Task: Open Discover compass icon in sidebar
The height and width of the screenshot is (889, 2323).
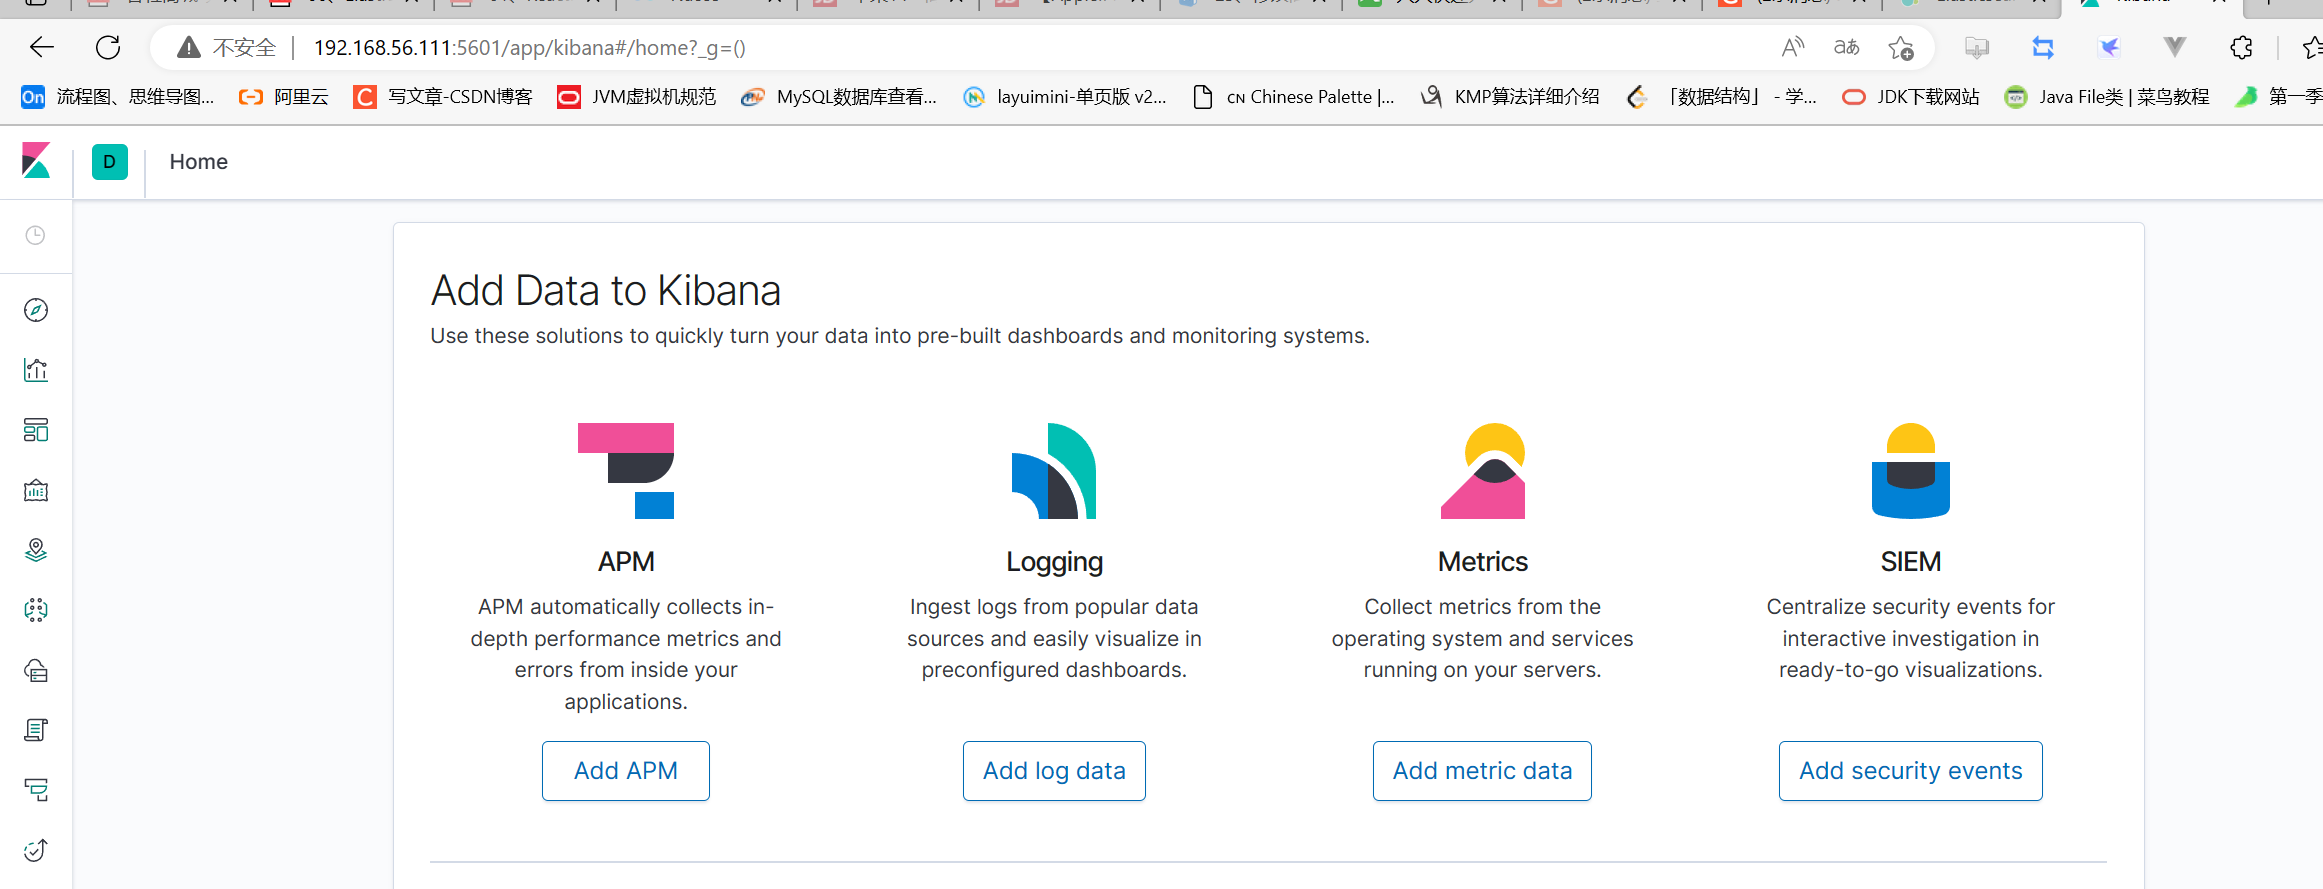Action: pos(36,310)
